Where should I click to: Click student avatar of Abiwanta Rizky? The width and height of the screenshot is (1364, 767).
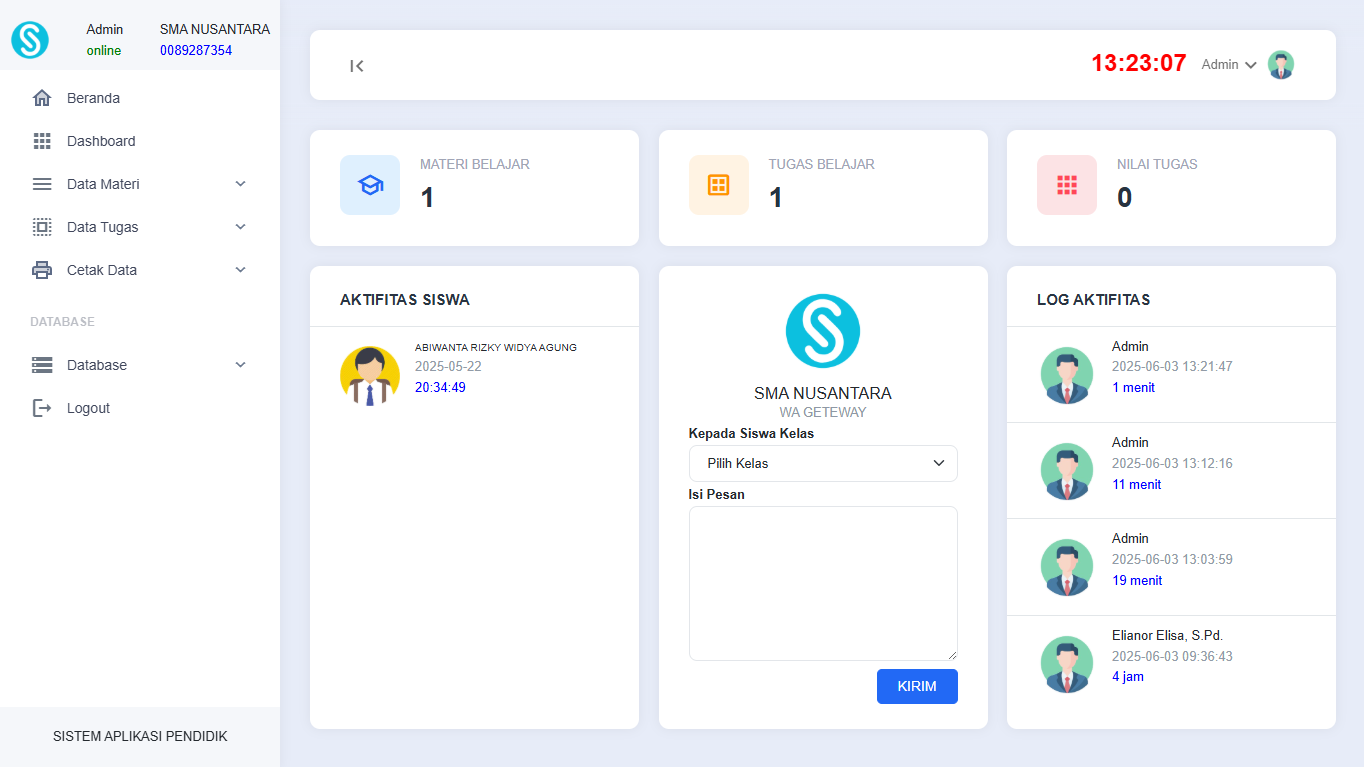[x=370, y=376]
